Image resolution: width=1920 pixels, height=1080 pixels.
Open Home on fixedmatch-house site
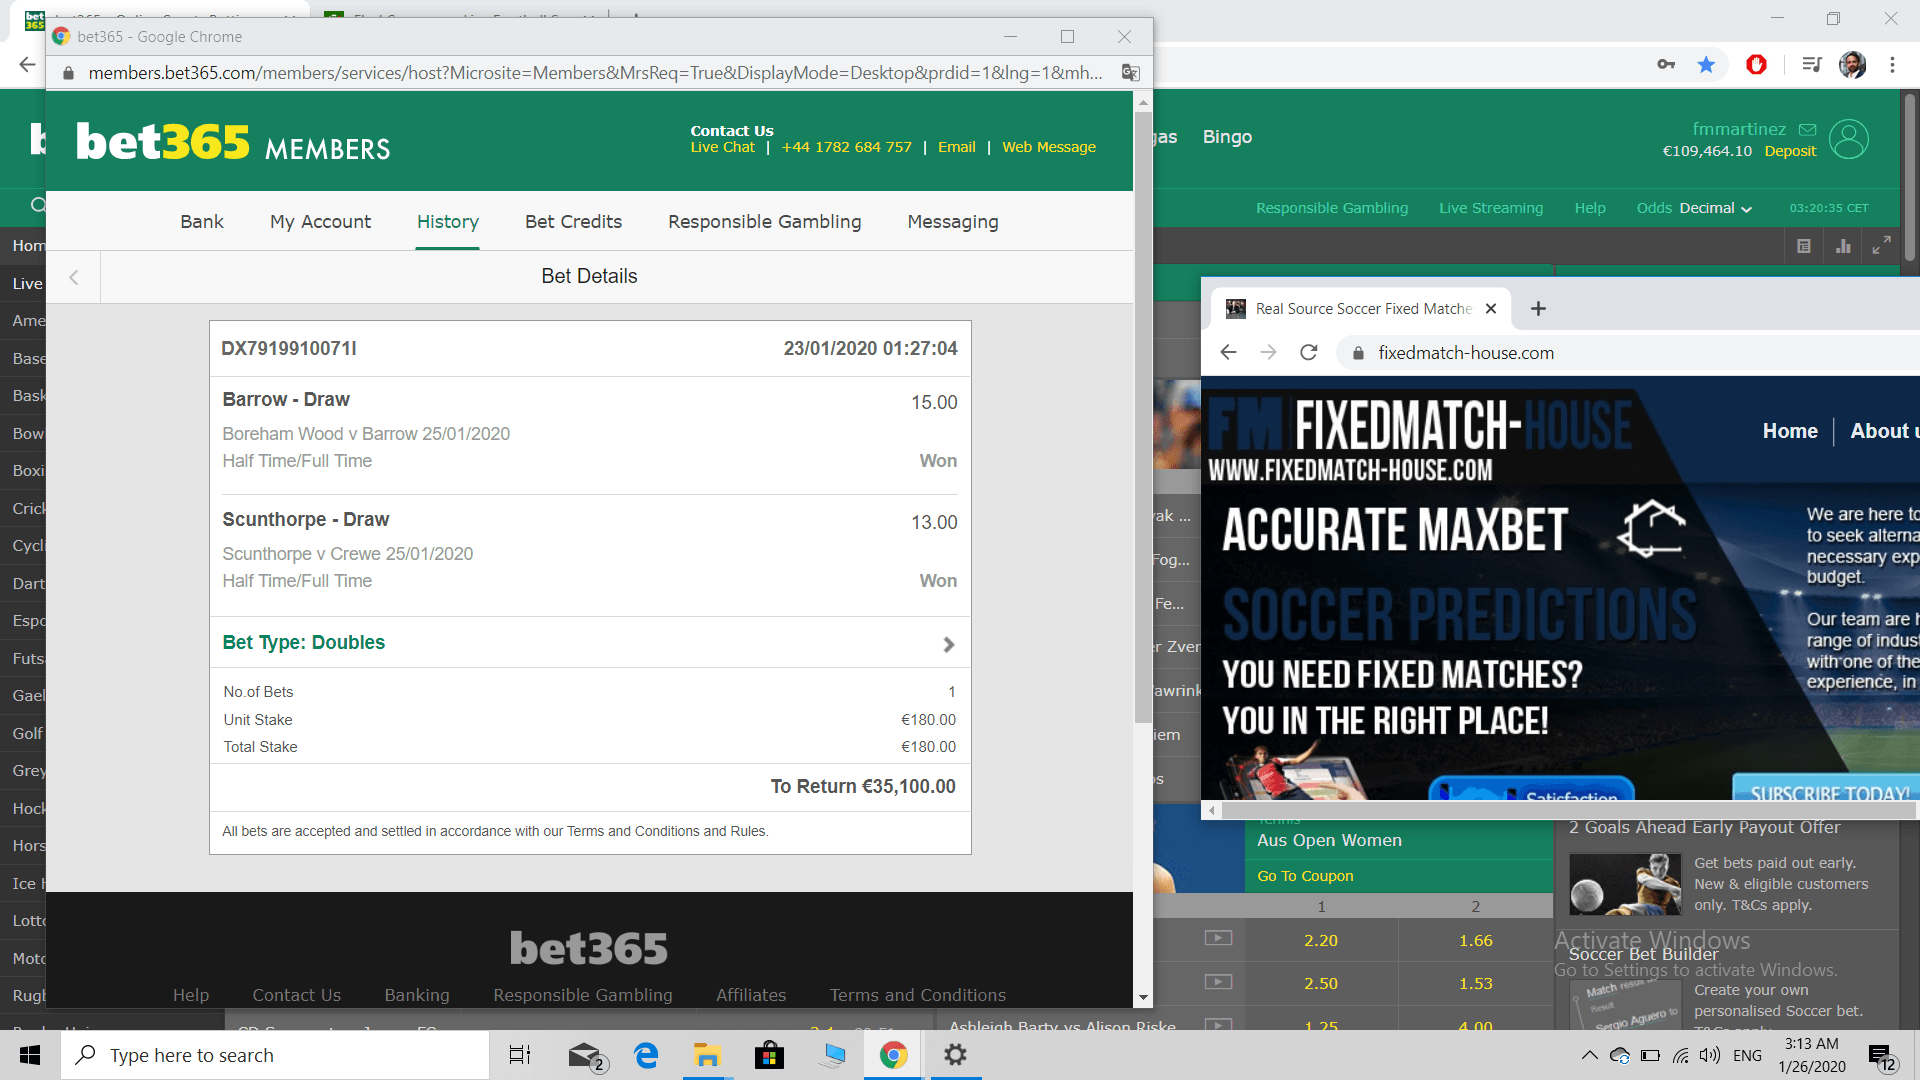1790,431
